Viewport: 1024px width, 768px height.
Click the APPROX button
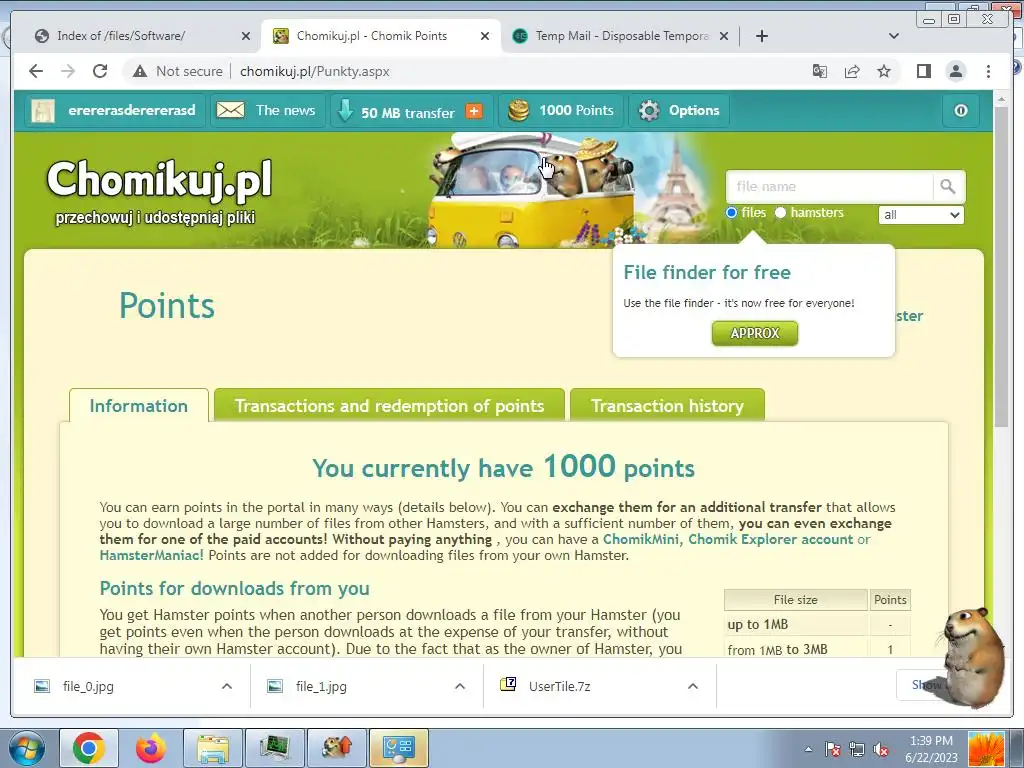755,333
